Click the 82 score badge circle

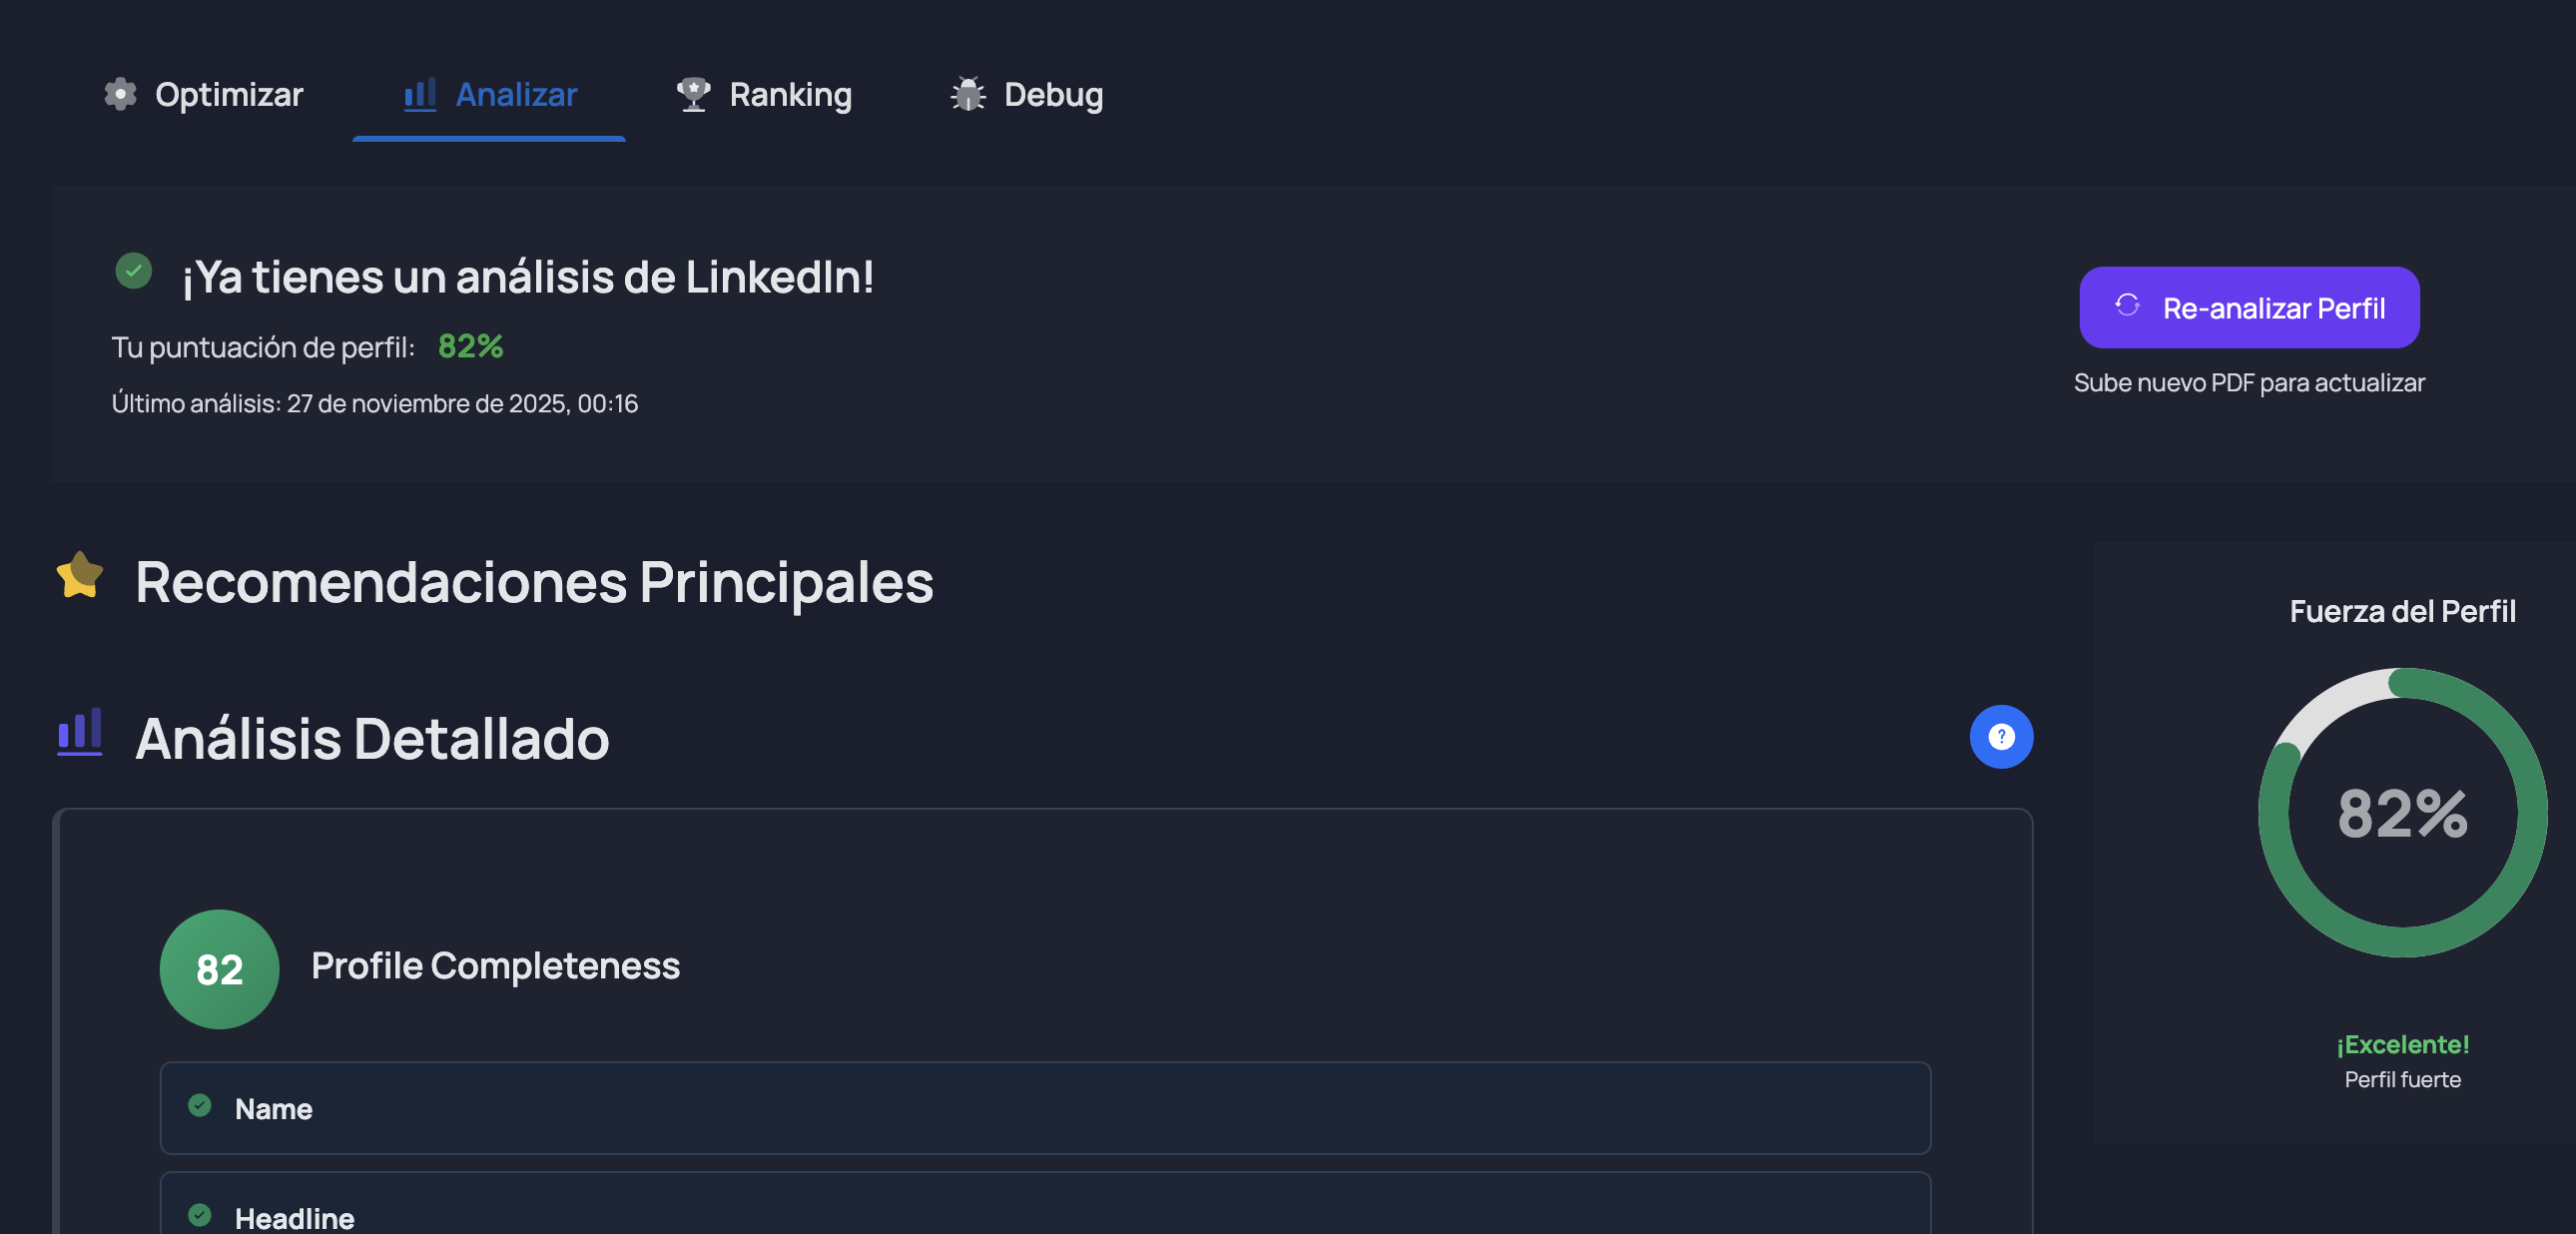[218, 968]
